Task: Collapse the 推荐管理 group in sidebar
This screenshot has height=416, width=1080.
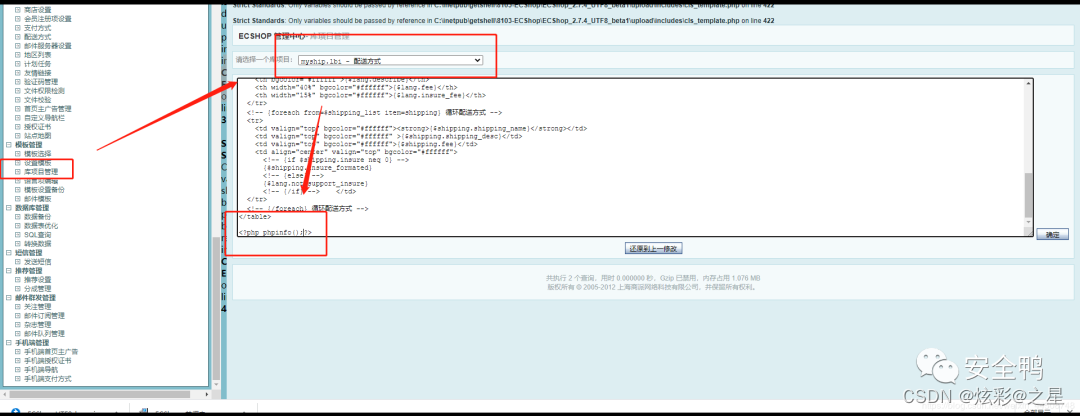Action: click(x=9, y=271)
